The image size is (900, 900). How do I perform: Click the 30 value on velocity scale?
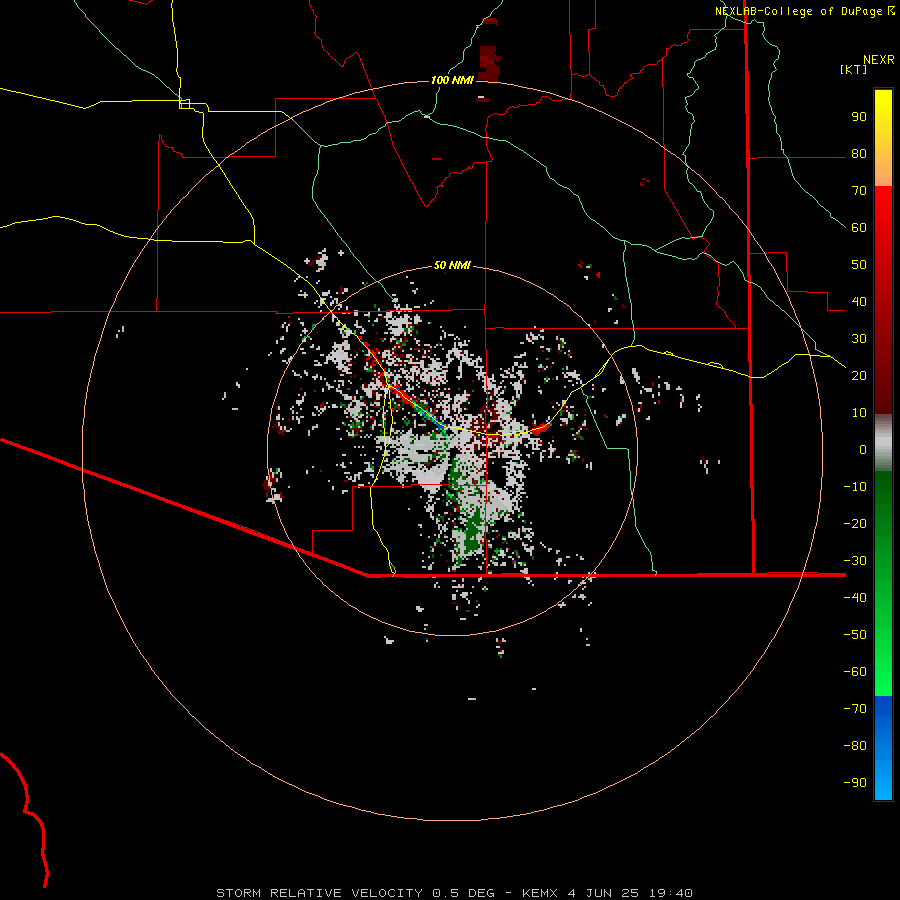pyautogui.click(x=859, y=339)
